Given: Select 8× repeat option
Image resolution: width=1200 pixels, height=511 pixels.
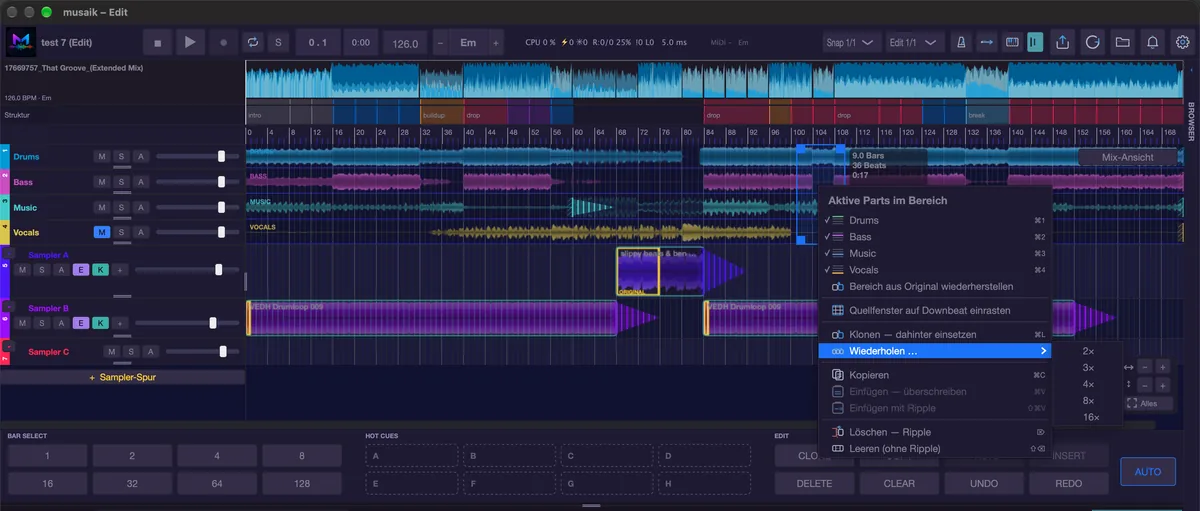Looking at the screenshot, I should click(1089, 400).
